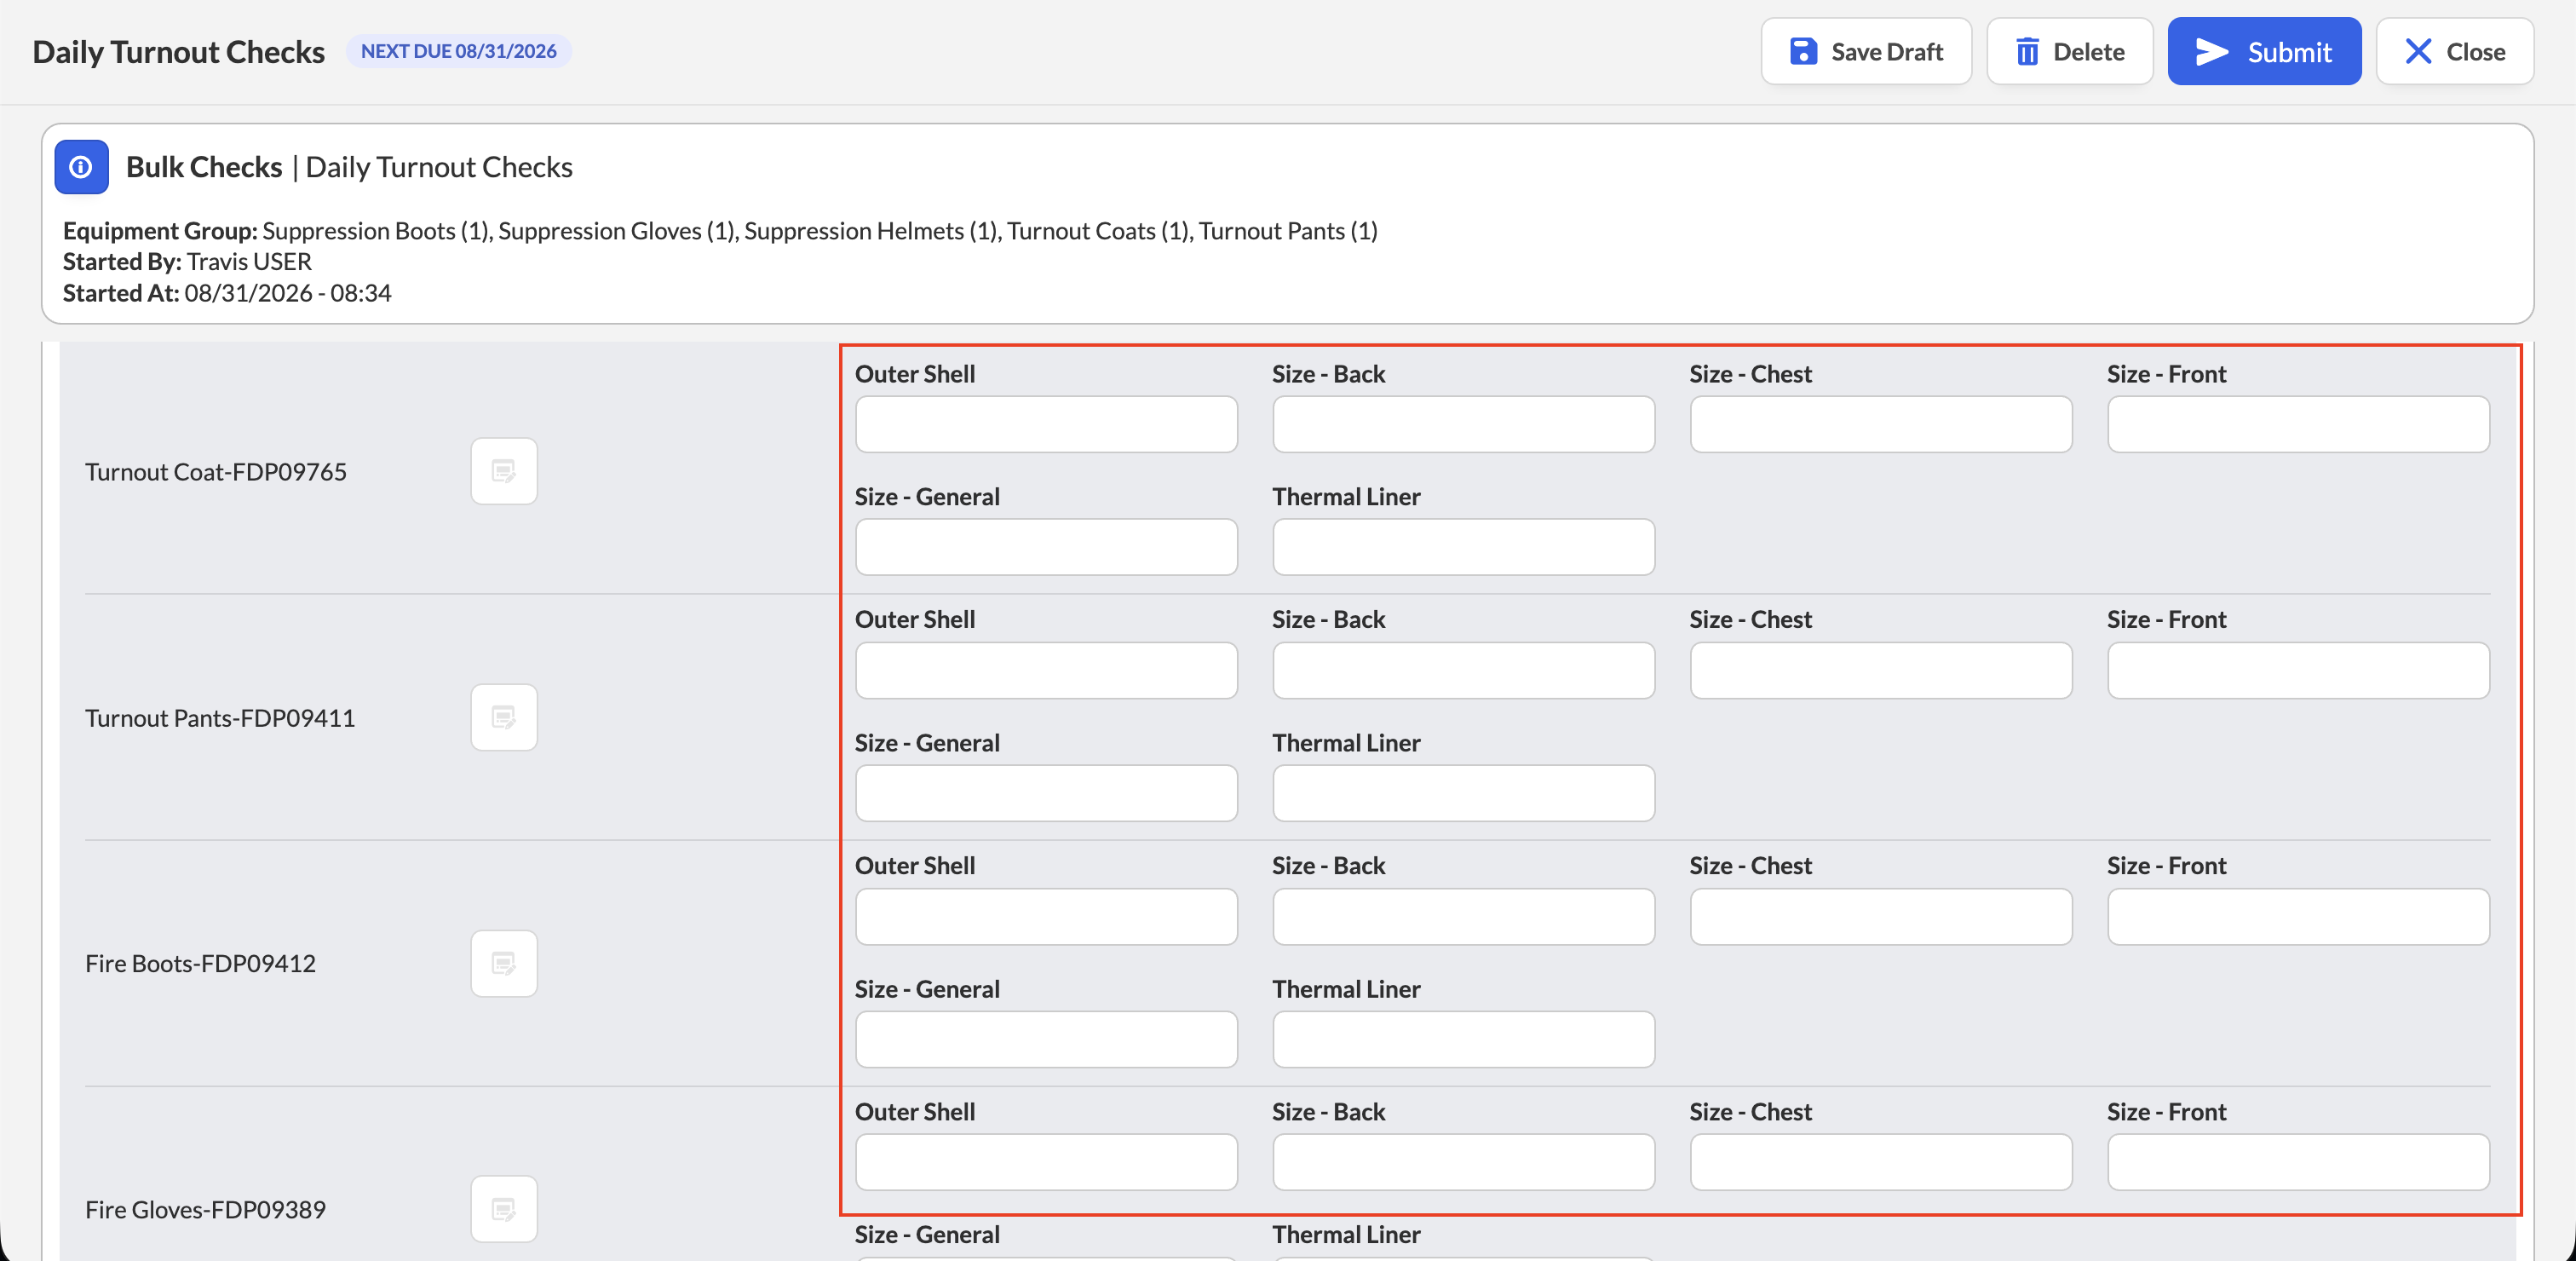Image resolution: width=2576 pixels, height=1261 pixels.
Task: Focus the Size - Back field for Turnout Pants
Action: pyautogui.click(x=1464, y=670)
